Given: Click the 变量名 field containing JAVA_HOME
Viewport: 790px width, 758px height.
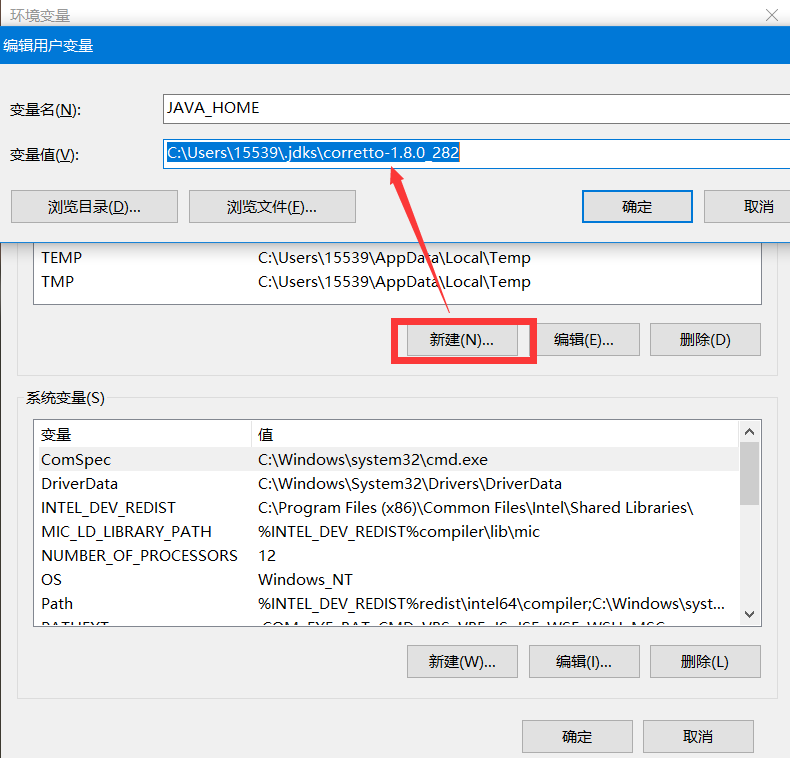Looking at the screenshot, I should 475,108.
